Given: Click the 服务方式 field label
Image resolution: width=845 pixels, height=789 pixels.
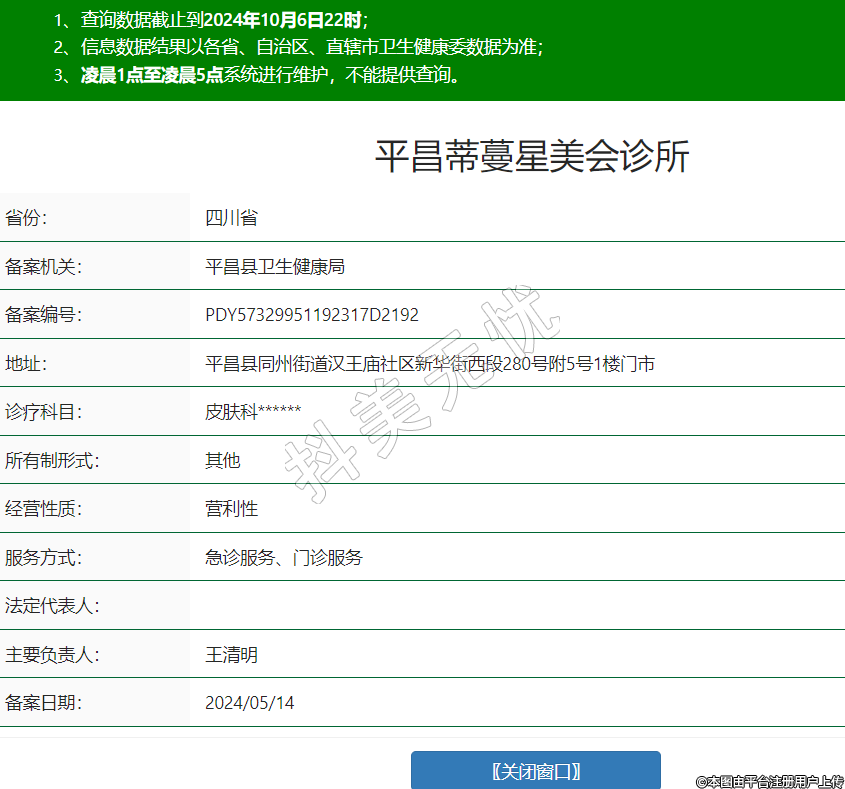Looking at the screenshot, I should pos(43,558).
